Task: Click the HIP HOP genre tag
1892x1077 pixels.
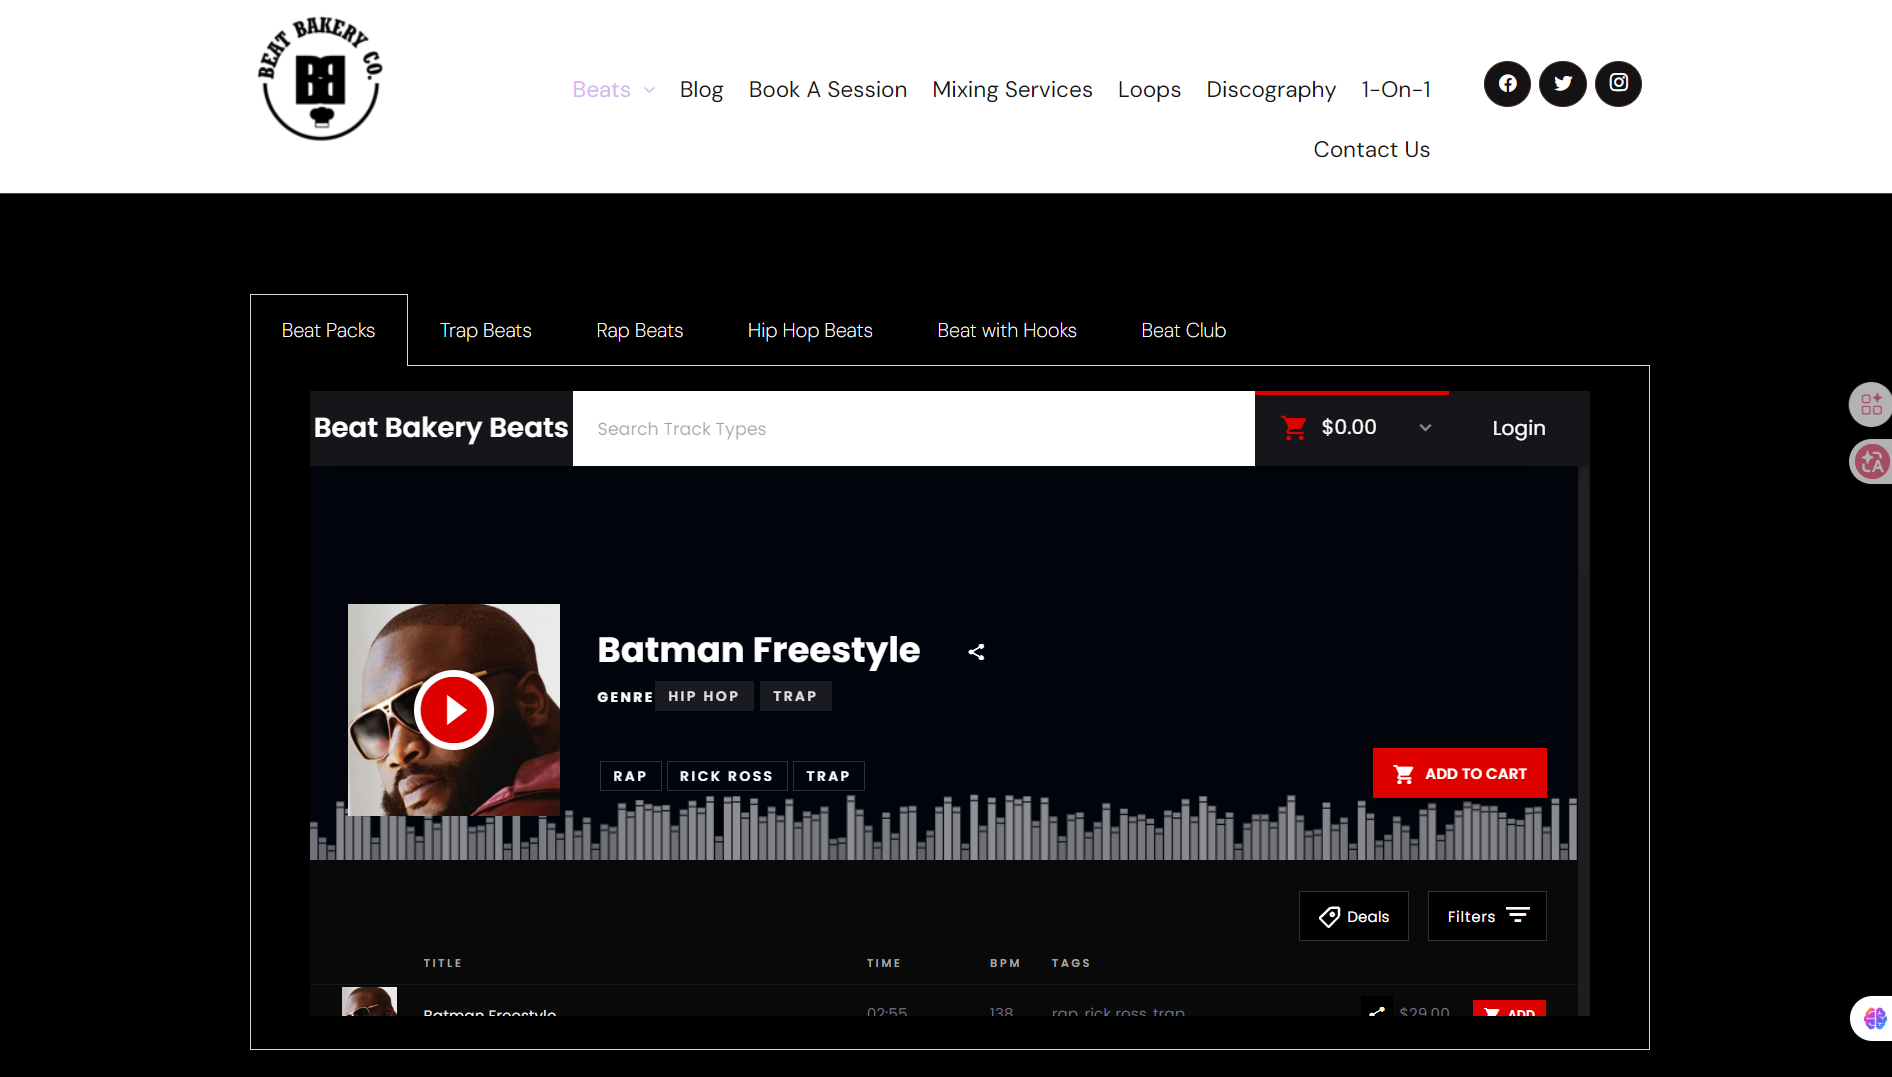Action: pos(704,696)
